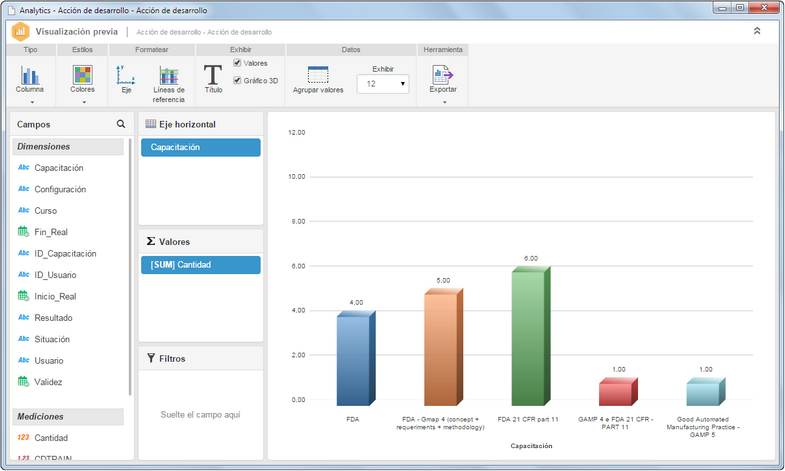
Task: Click the Abc icon beside Resultado field
Action: (x=24, y=317)
